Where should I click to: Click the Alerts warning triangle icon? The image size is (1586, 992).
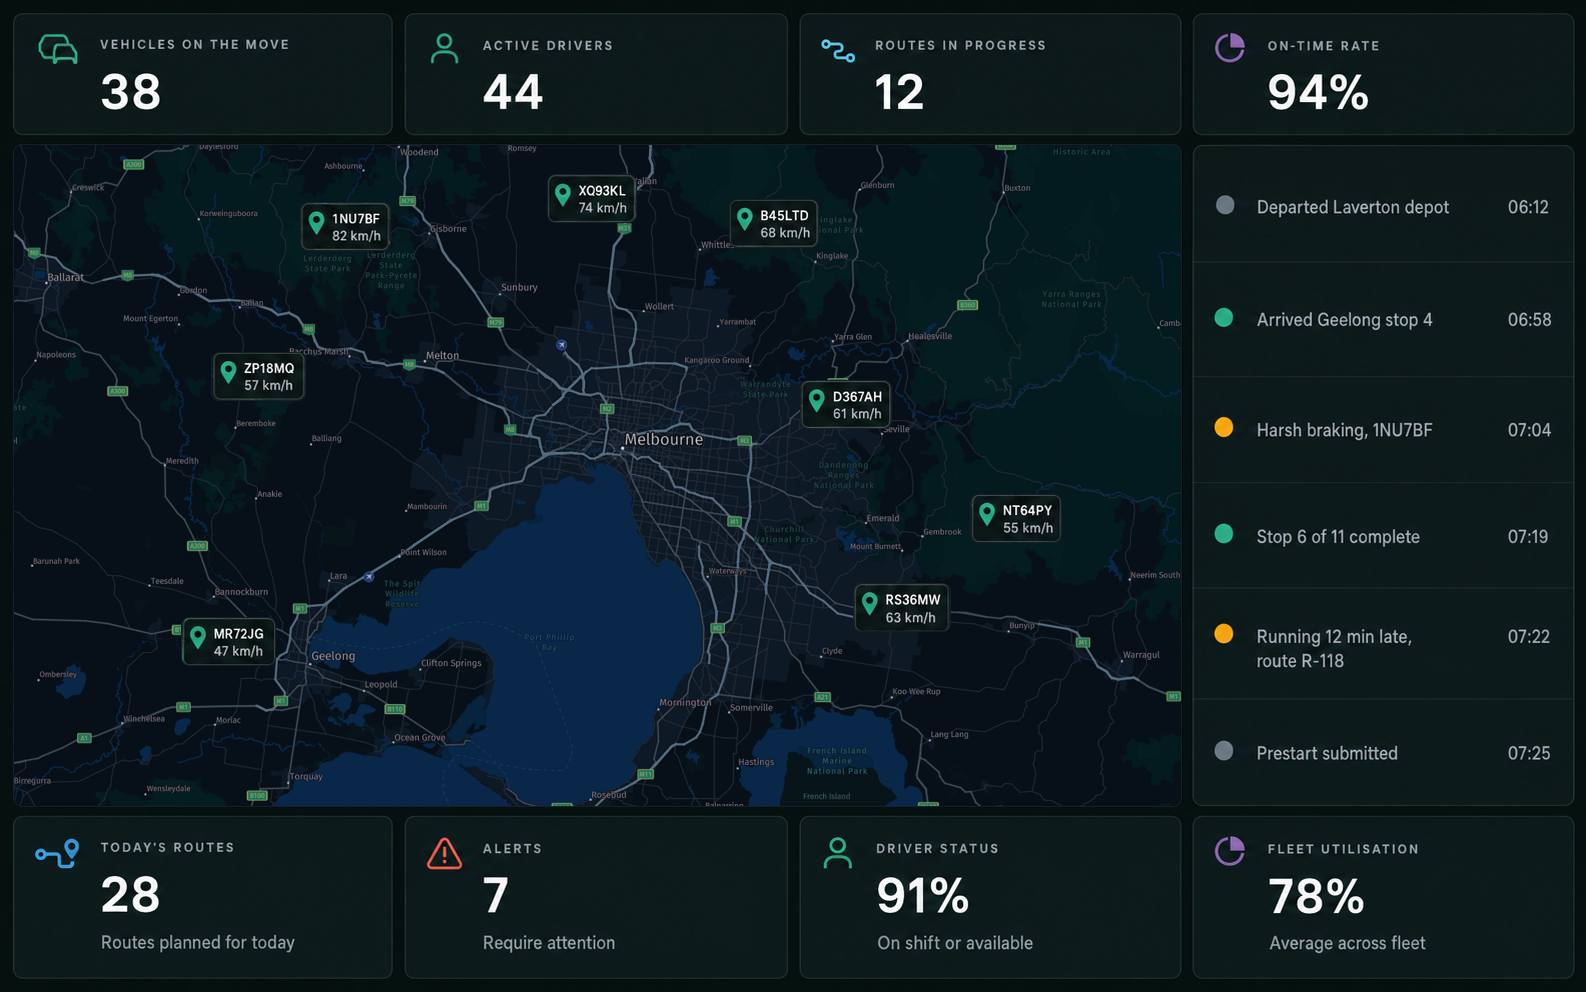(444, 853)
